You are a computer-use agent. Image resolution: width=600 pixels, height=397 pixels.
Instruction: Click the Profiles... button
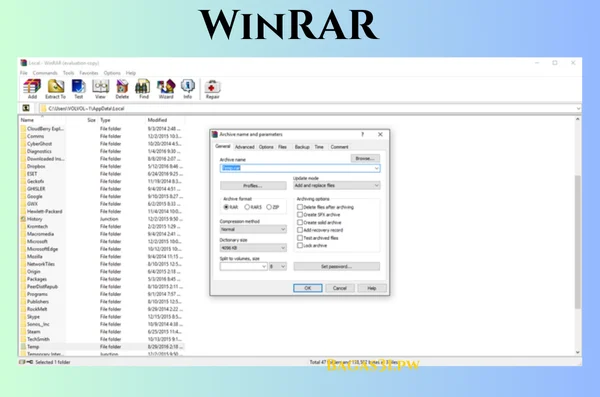click(253, 186)
